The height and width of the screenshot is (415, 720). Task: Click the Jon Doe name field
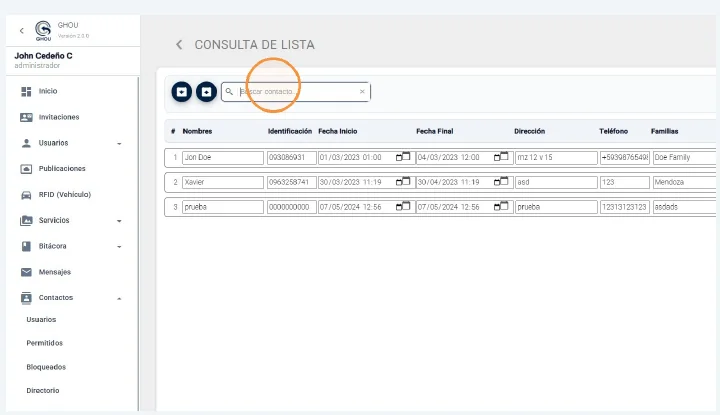click(223, 157)
